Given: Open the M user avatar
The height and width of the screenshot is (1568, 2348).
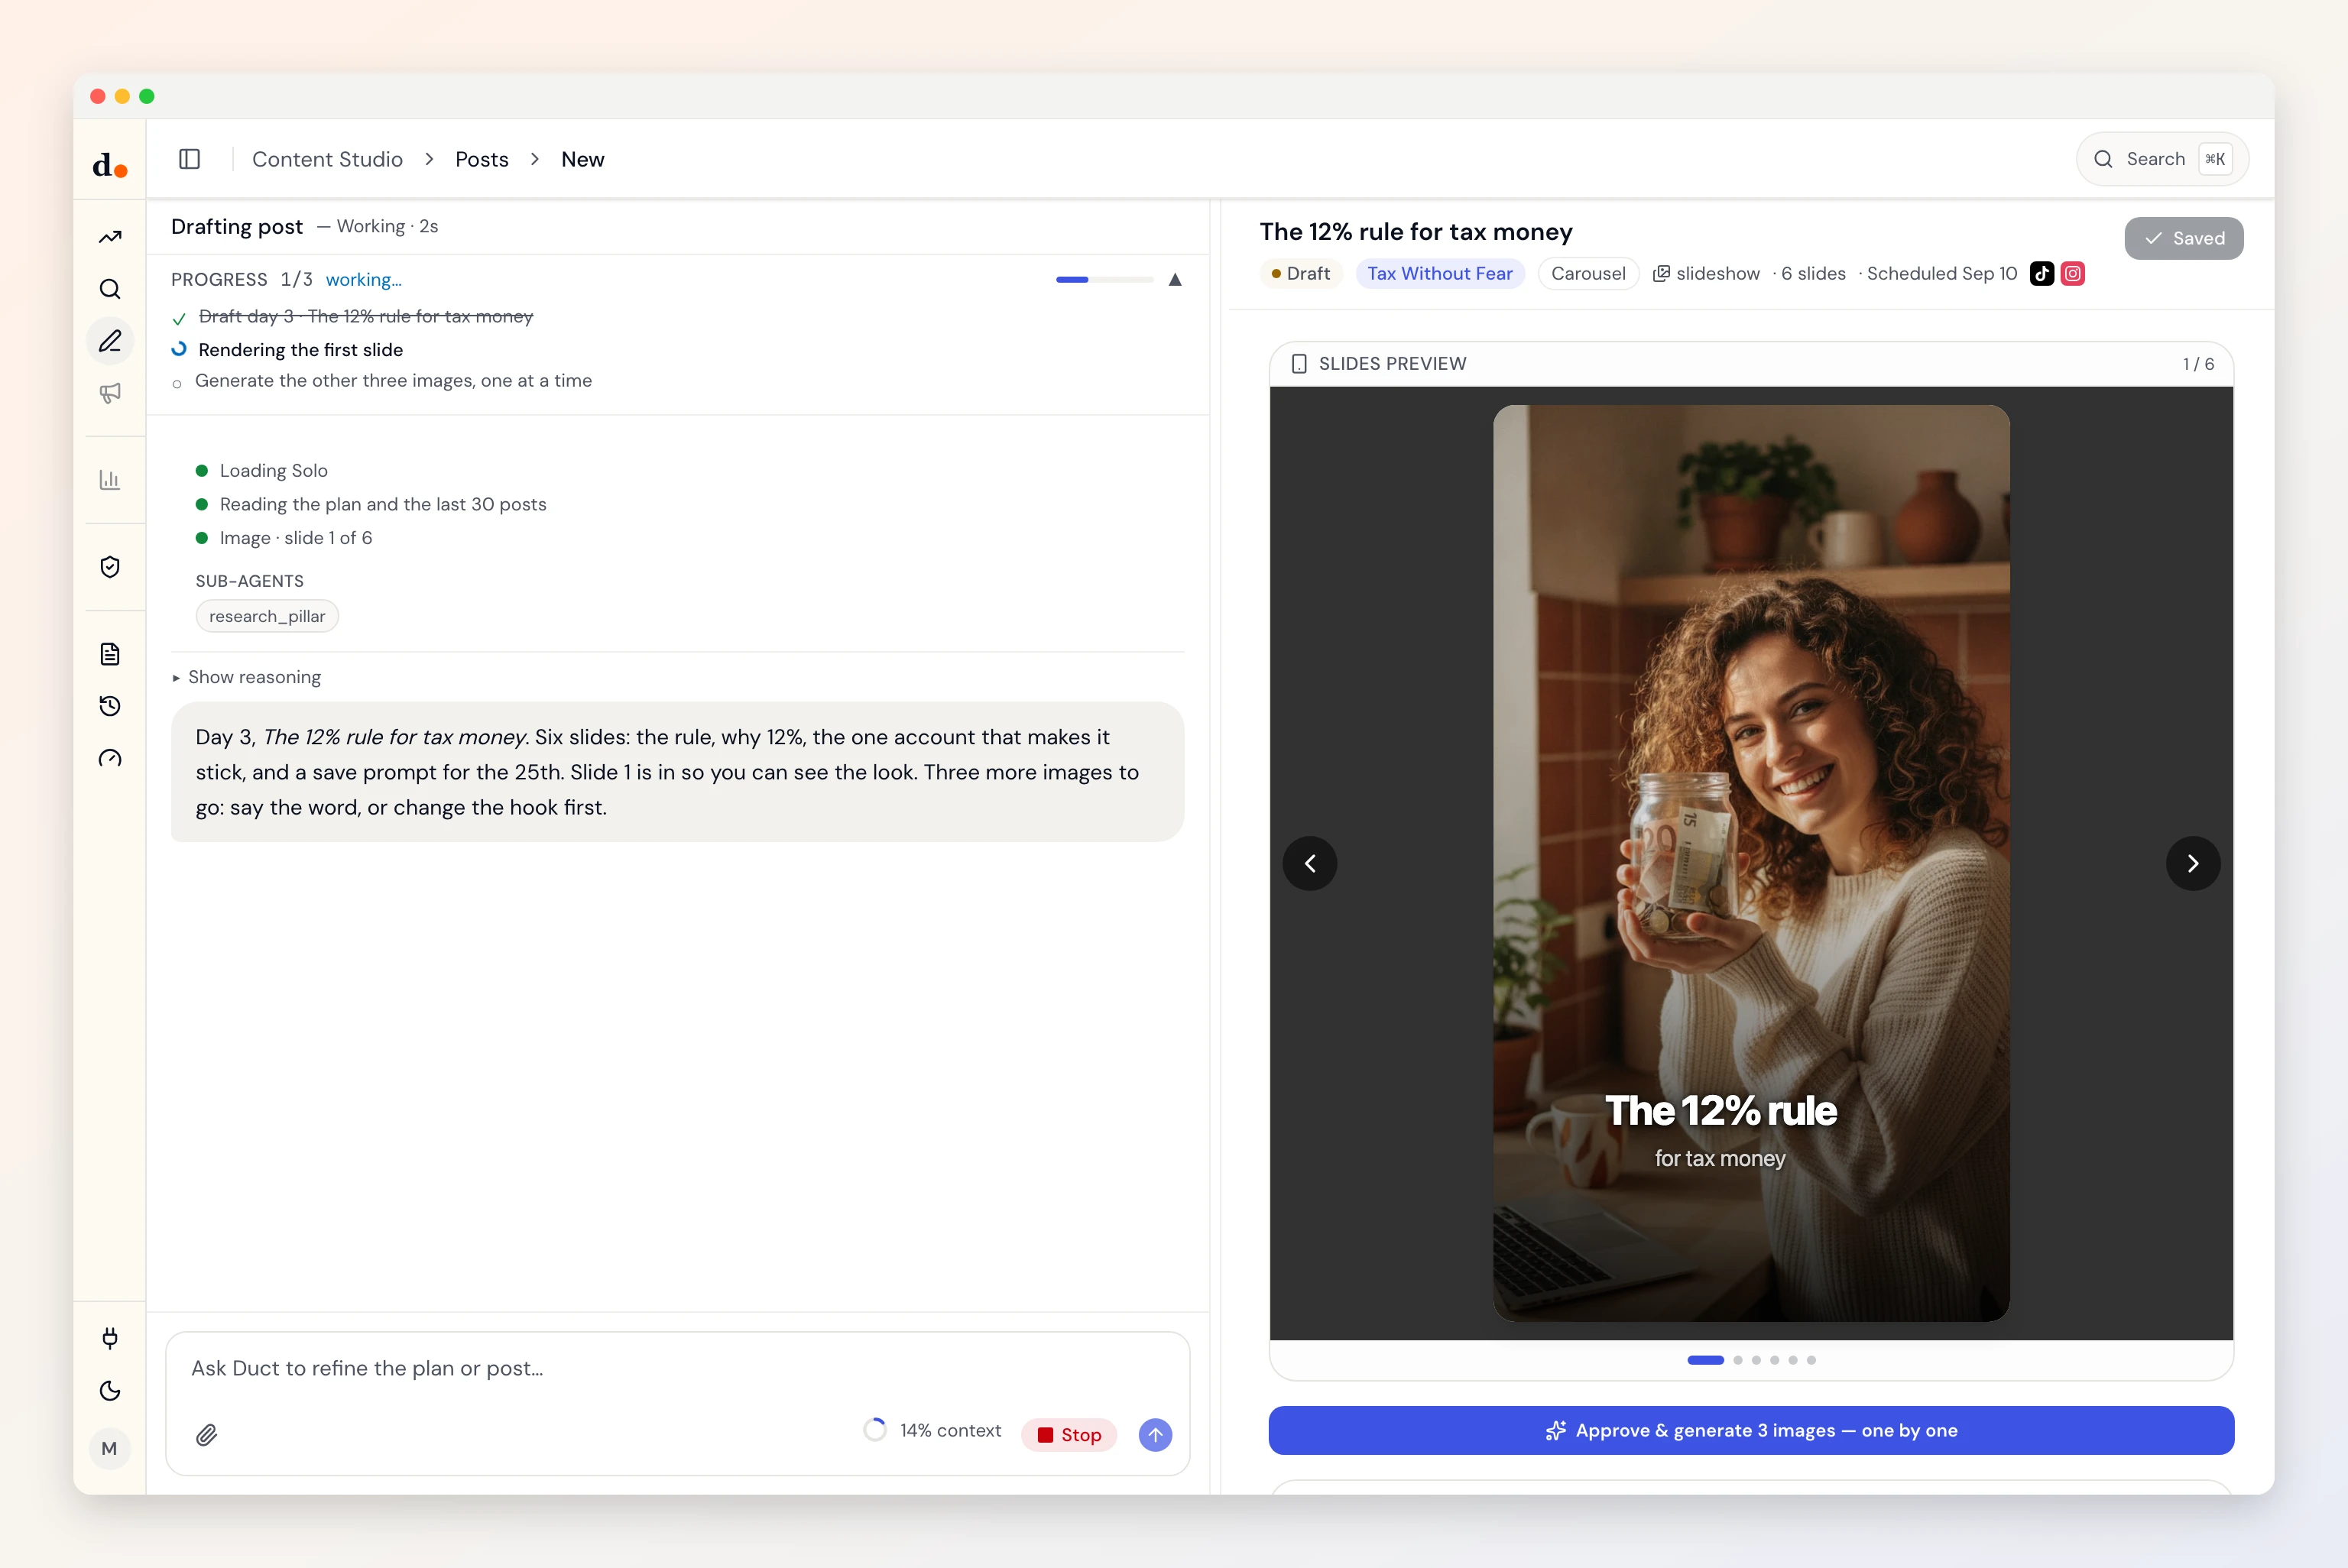Looking at the screenshot, I should click(110, 1448).
